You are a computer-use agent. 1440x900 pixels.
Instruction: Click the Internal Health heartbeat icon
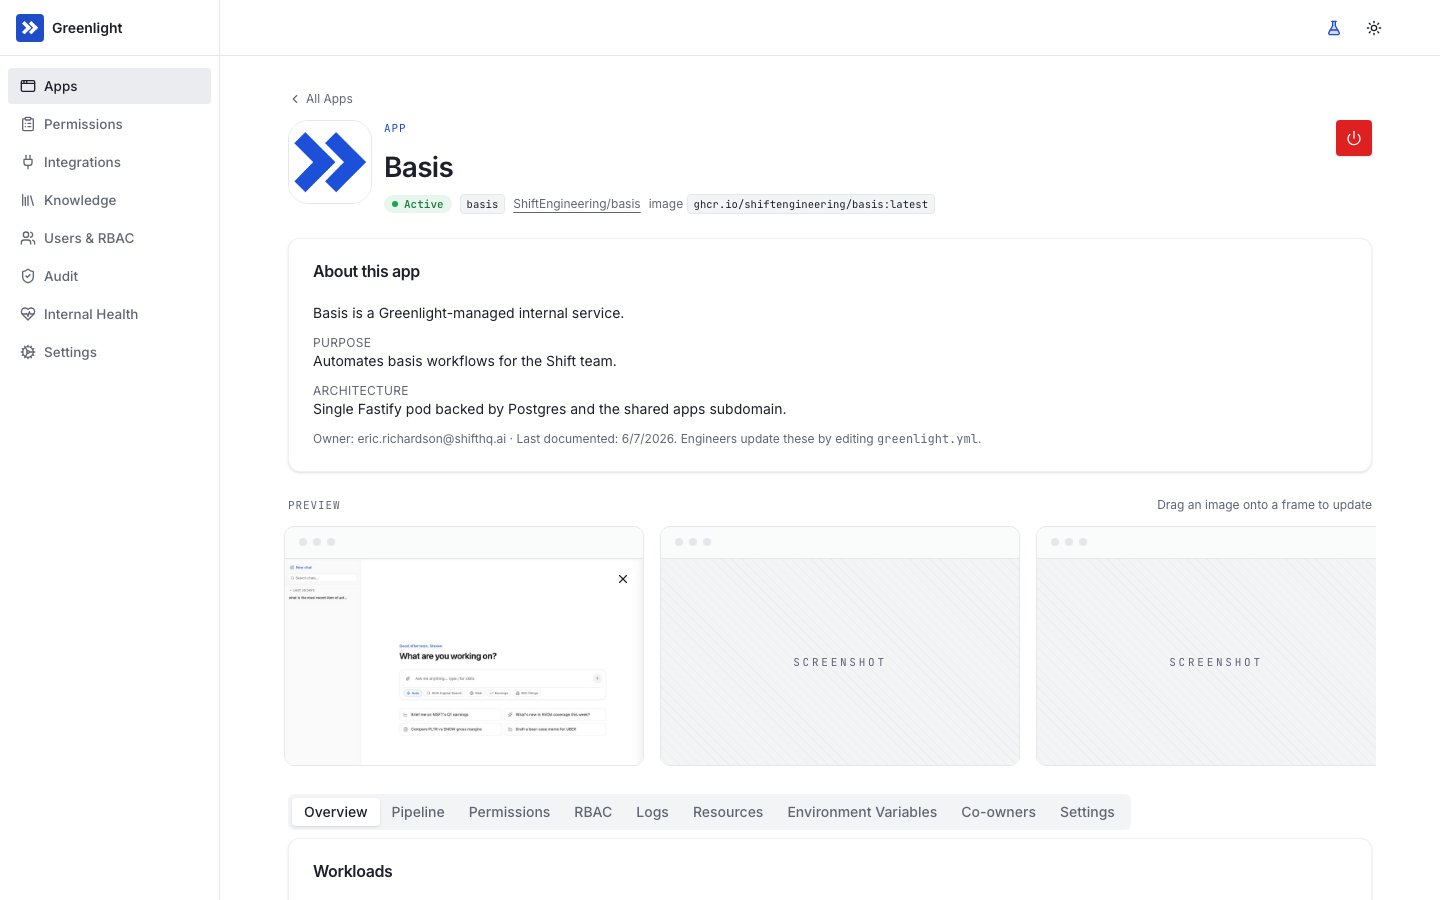(x=28, y=314)
